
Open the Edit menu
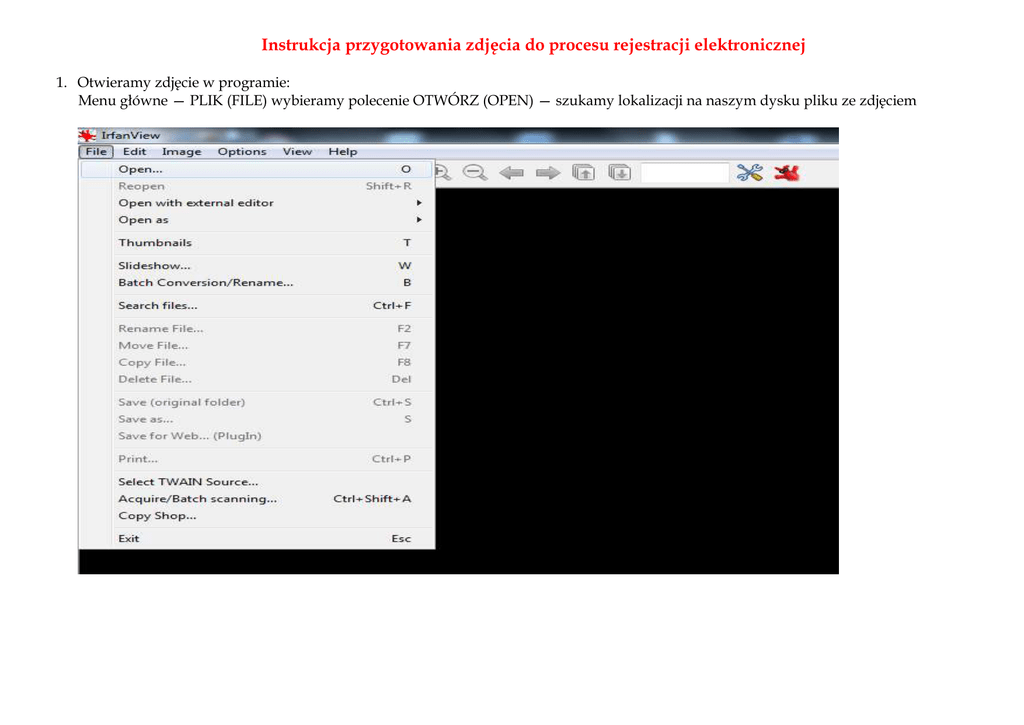[134, 152]
